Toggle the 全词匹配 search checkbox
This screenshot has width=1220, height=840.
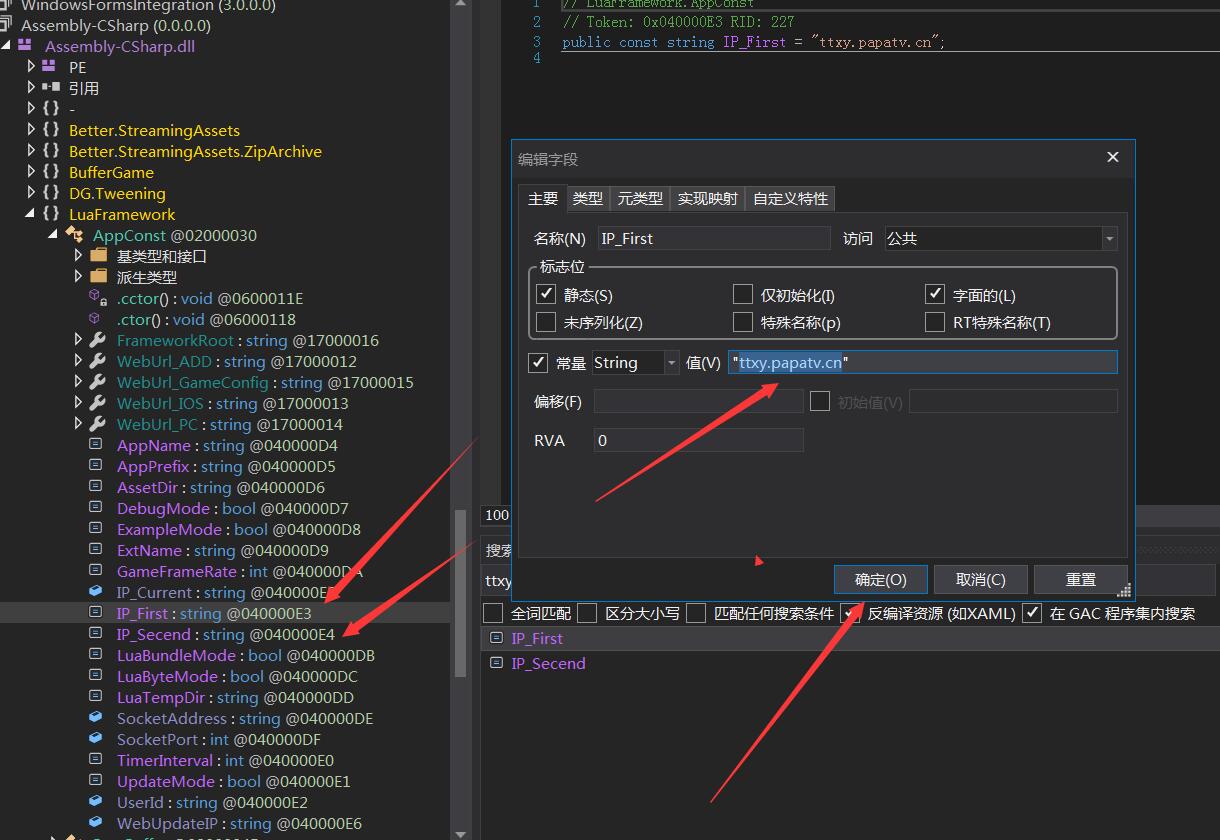point(493,613)
